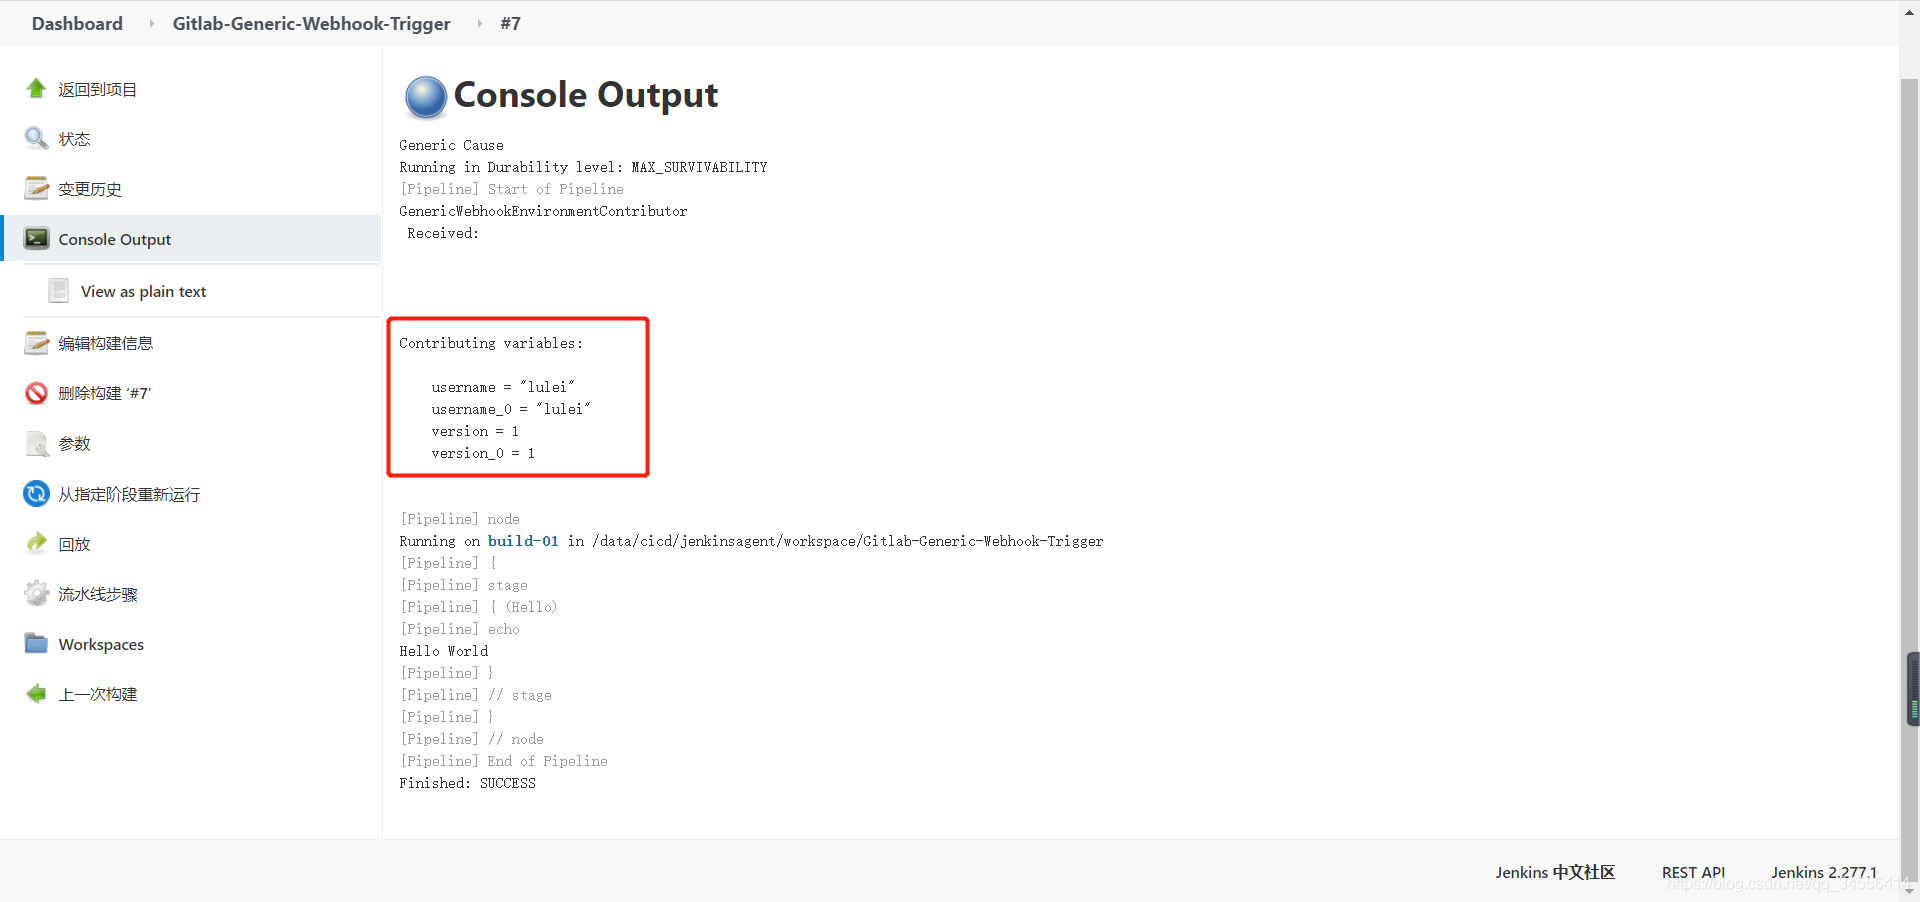
Task: Open the #7 build breadcrumb
Action: point(510,23)
